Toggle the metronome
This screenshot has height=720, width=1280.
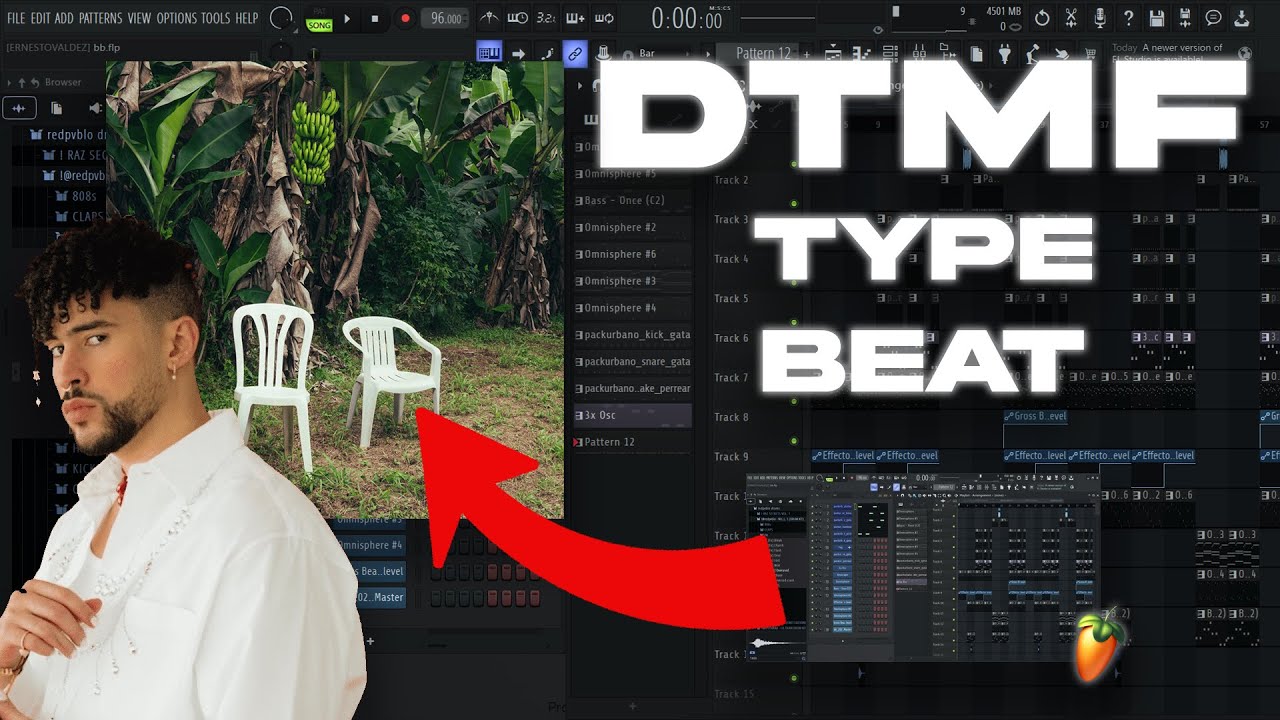(489, 17)
